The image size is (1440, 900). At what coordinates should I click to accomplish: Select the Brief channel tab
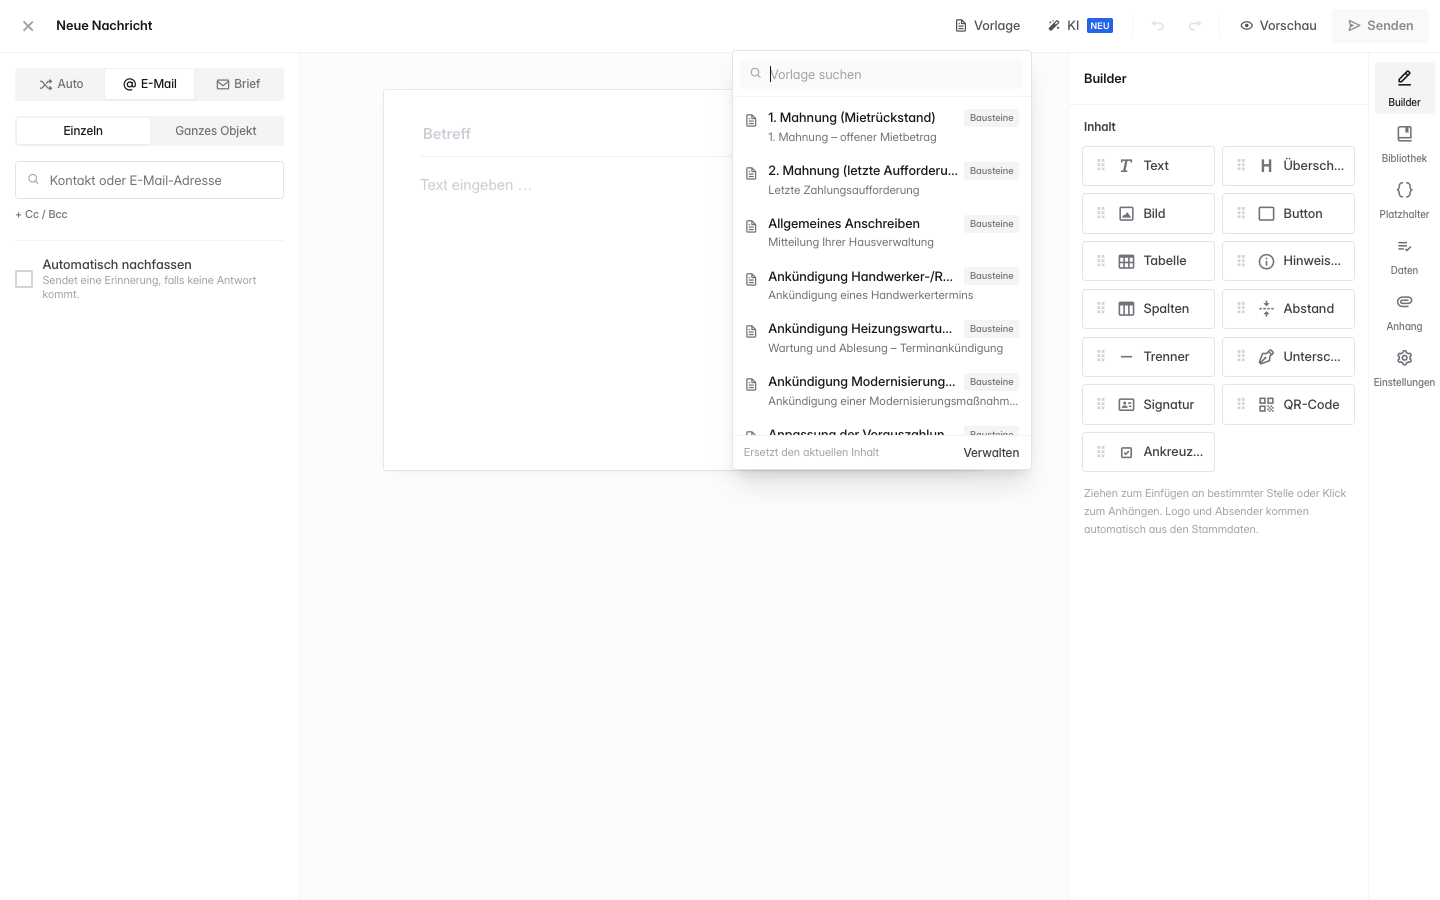coord(238,84)
